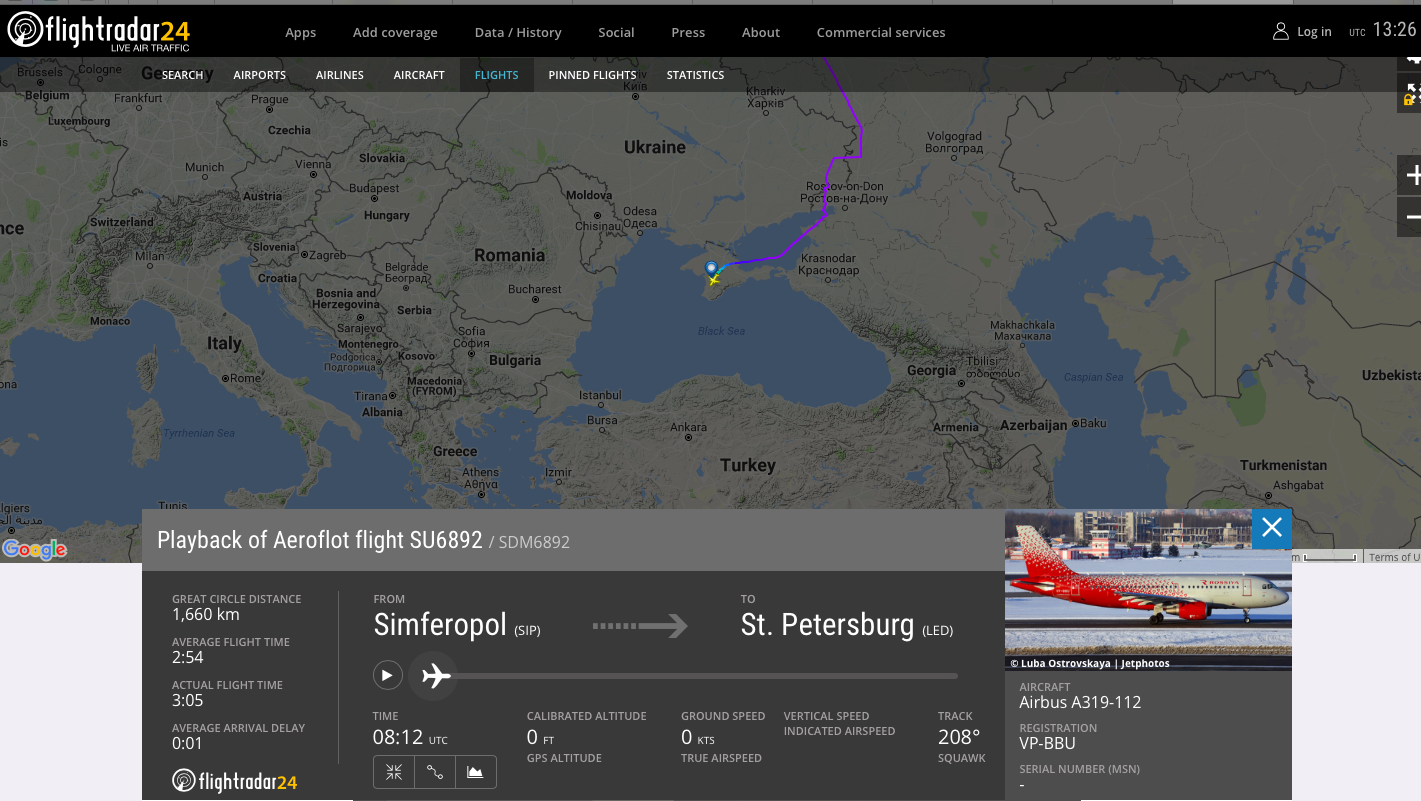The height and width of the screenshot is (801, 1421).
Task: Close the flight playback panel
Action: coord(1271,528)
